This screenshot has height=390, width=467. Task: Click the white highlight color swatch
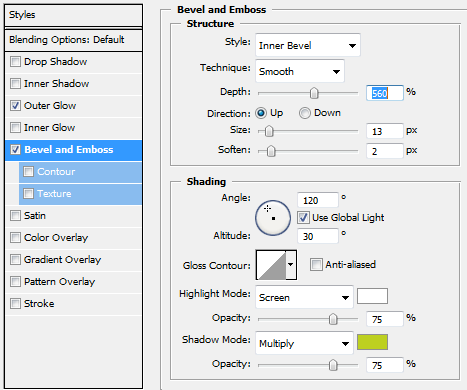(x=372, y=296)
